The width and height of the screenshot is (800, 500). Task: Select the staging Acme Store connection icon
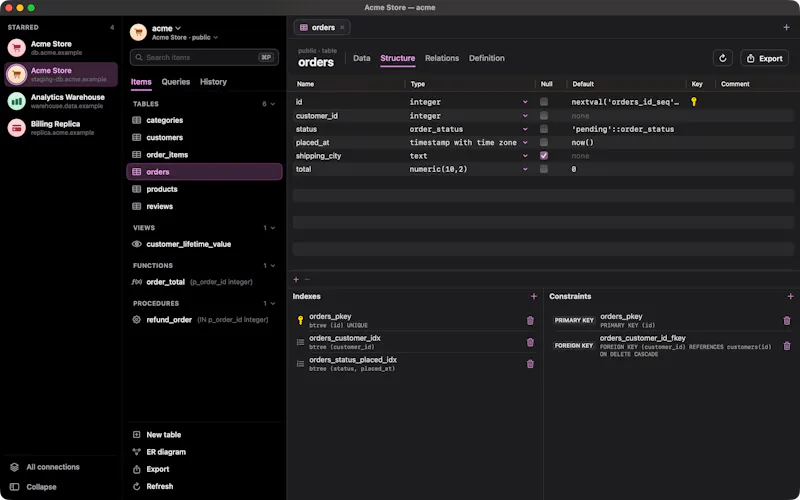(x=16, y=74)
